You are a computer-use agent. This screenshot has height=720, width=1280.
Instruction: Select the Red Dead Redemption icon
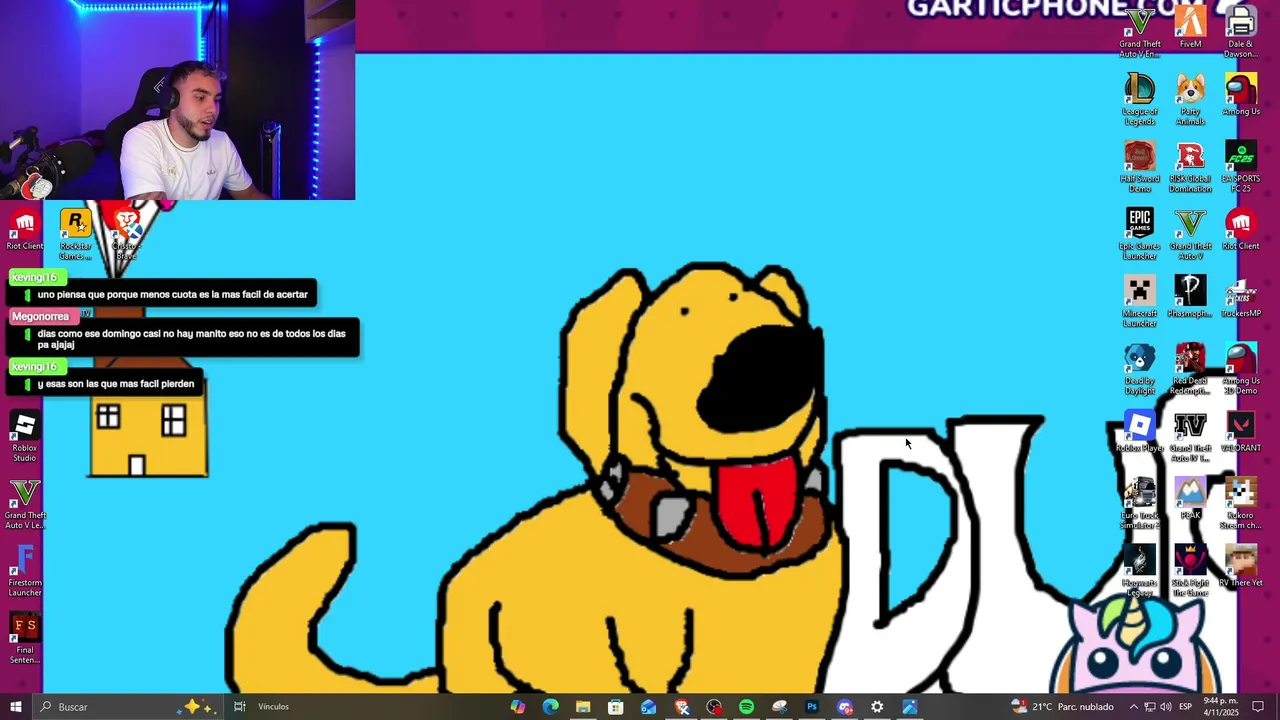(1190, 367)
